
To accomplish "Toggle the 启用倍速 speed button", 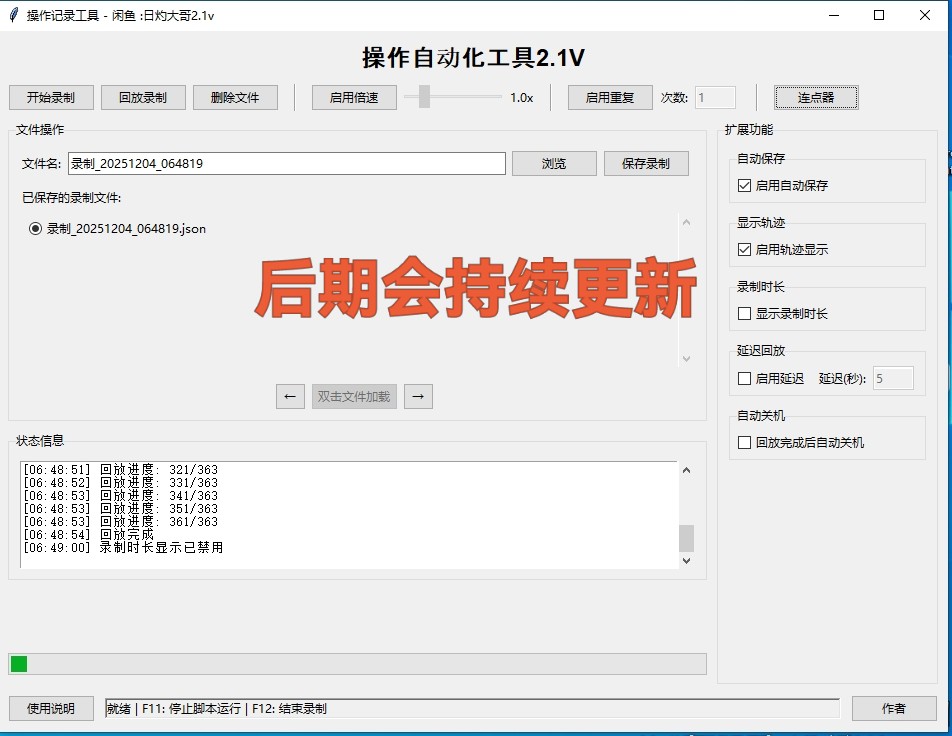I will point(354,97).
